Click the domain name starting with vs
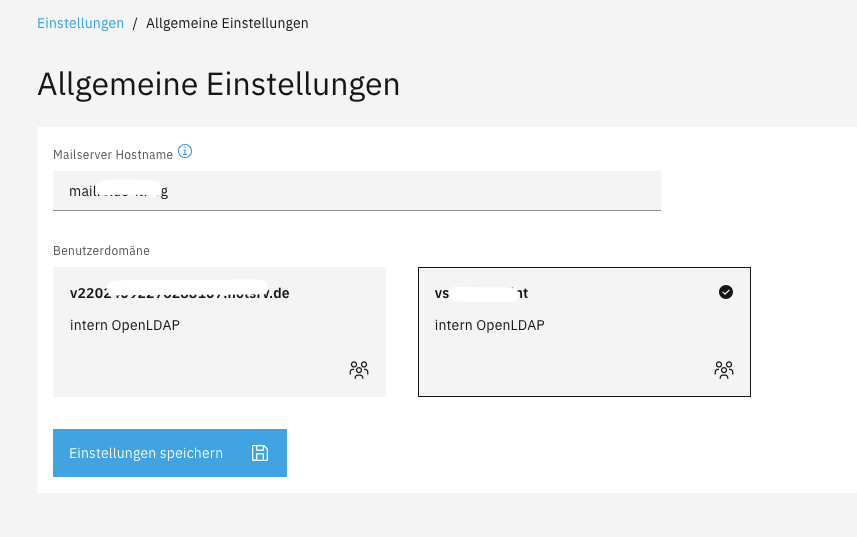Screen dimensions: 857x537 (x=481, y=294)
